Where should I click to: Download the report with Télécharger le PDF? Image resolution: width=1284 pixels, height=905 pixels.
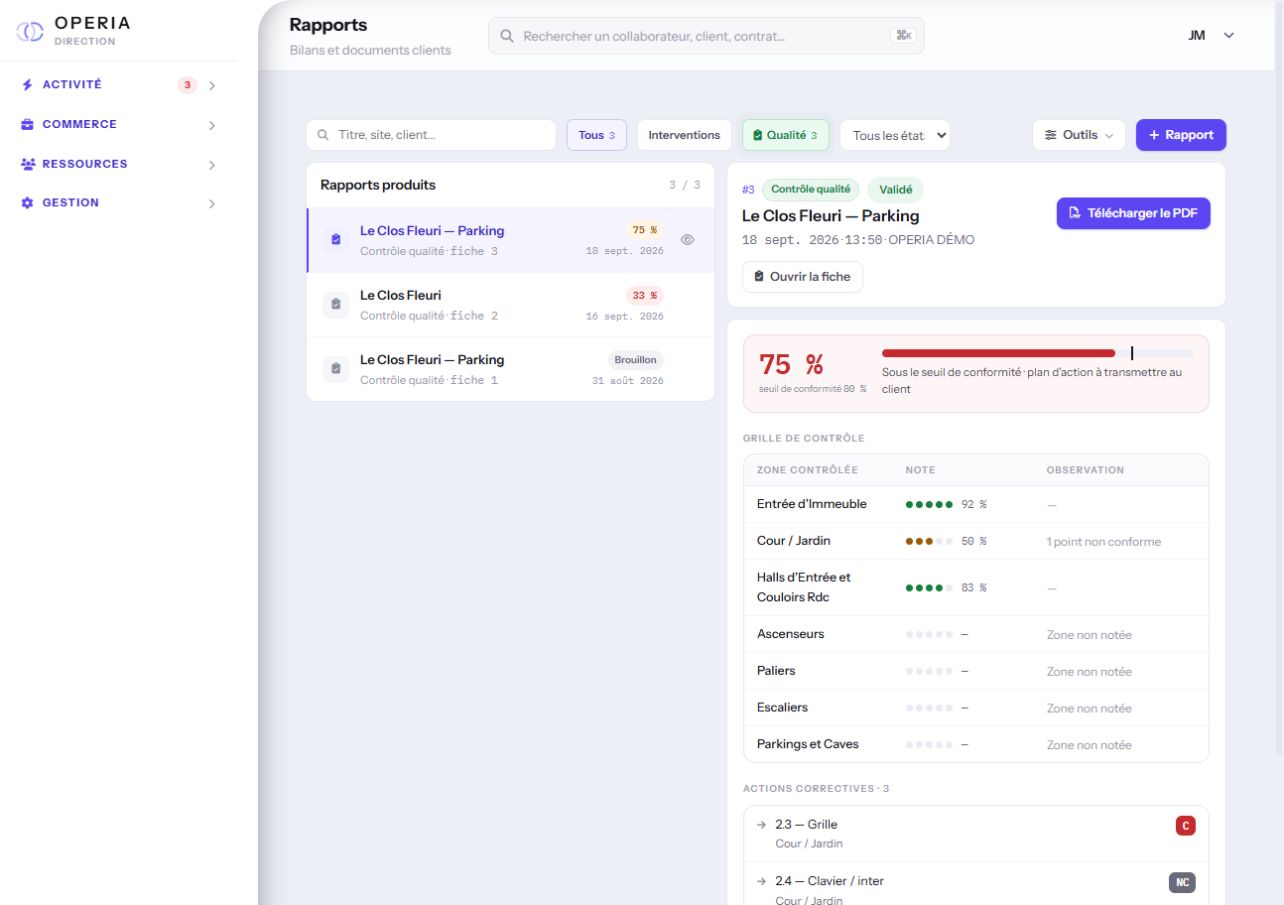point(1133,213)
